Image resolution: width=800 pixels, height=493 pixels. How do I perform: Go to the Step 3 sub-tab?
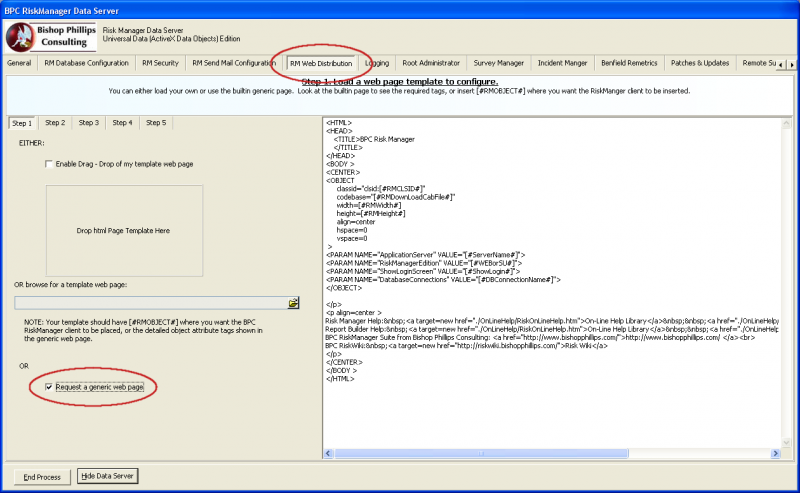click(x=89, y=122)
